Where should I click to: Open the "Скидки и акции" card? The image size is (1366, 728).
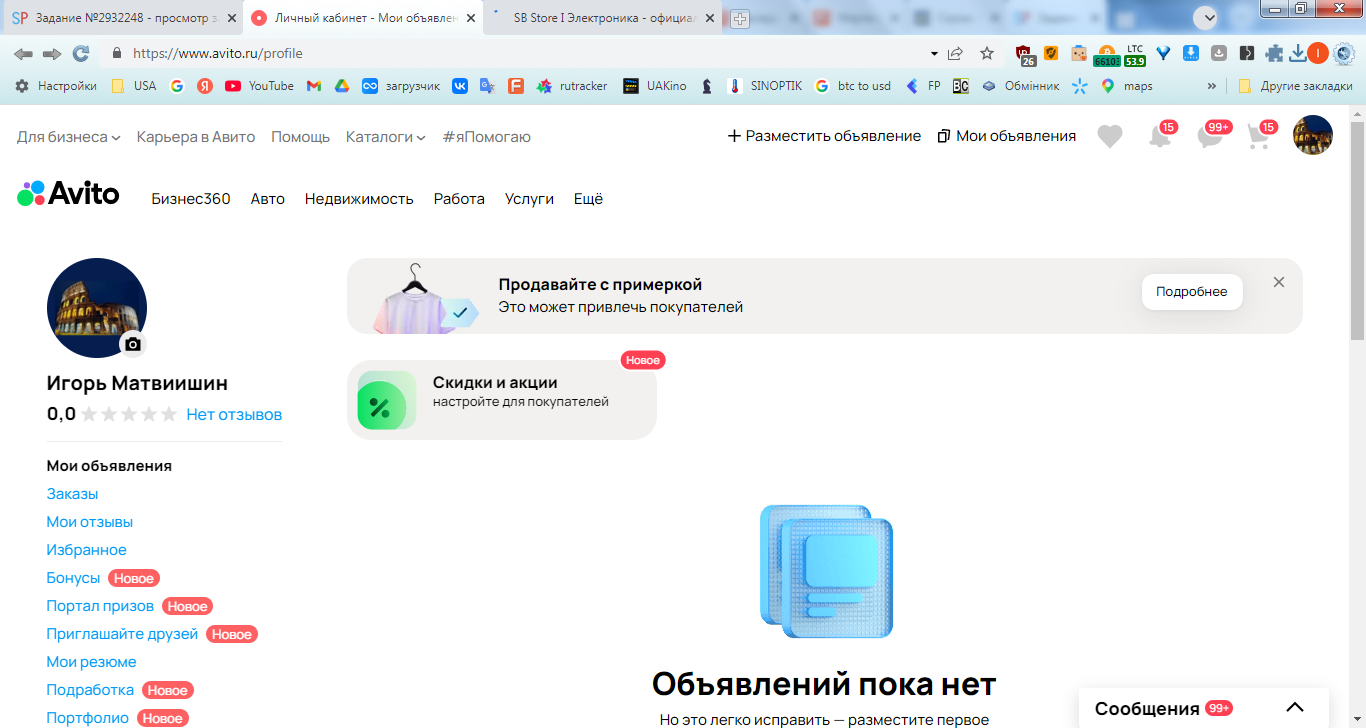point(502,400)
